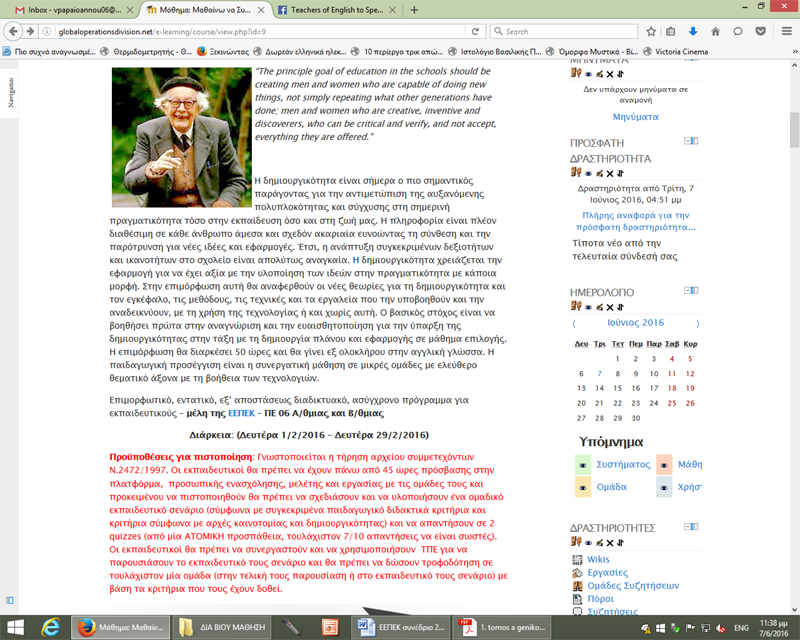
Task: Click the Πόροι resources icon
Action: click(577, 599)
